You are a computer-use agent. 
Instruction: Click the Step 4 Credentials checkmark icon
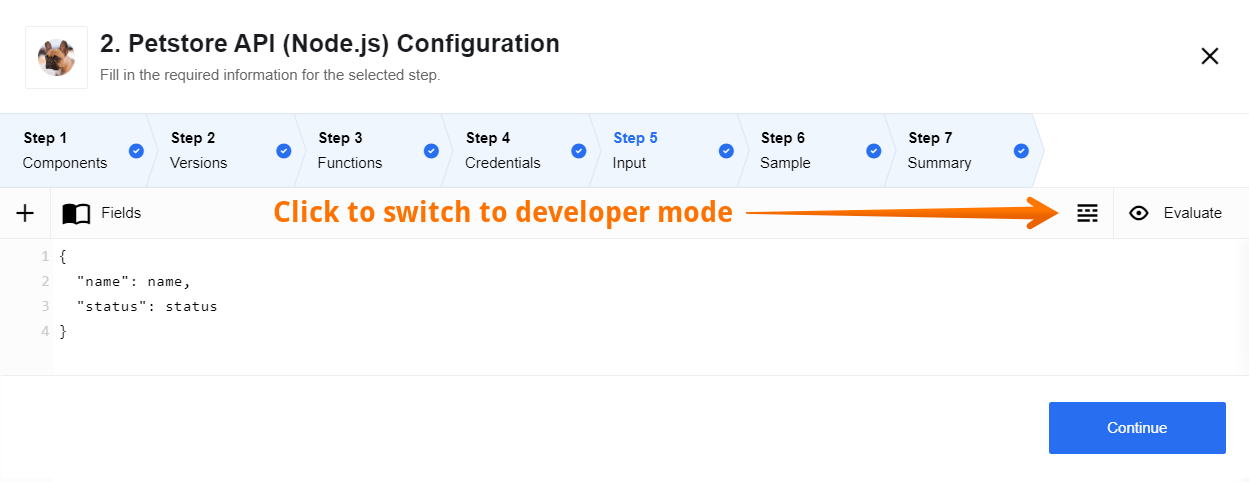coord(578,151)
